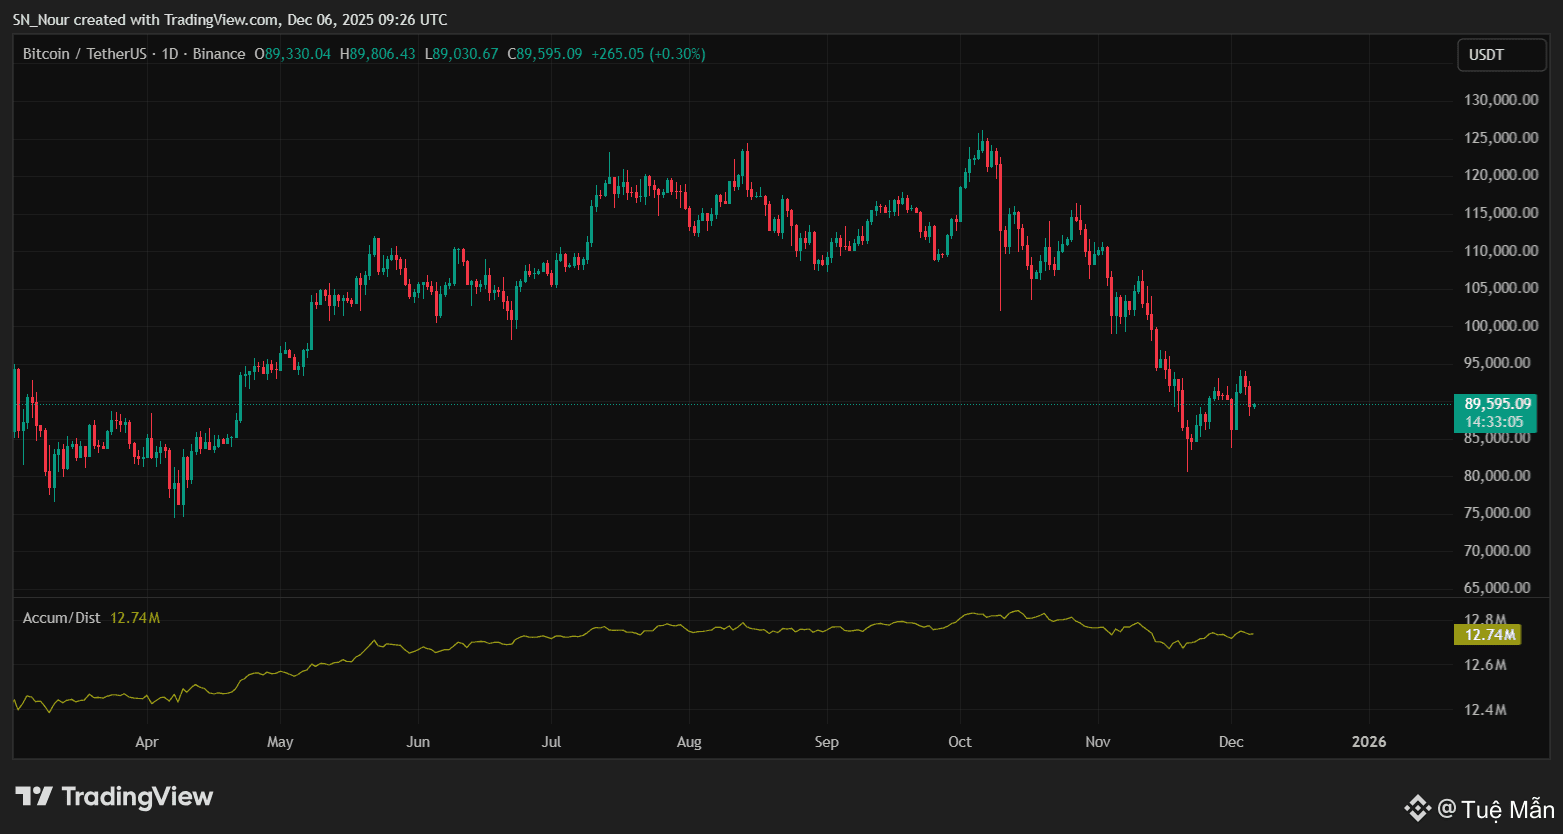Viewport: 1563px width, 834px height.
Task: Click the yellow 12.74M axis value tag
Action: pos(1486,634)
